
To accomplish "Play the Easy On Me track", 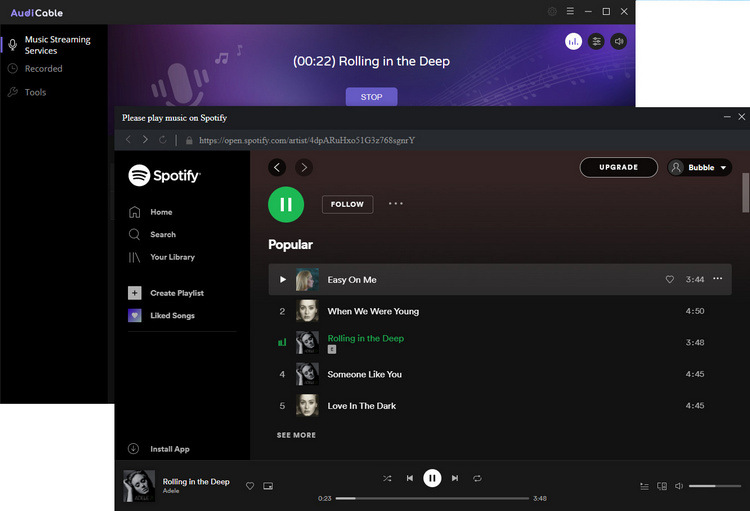I will pos(283,279).
